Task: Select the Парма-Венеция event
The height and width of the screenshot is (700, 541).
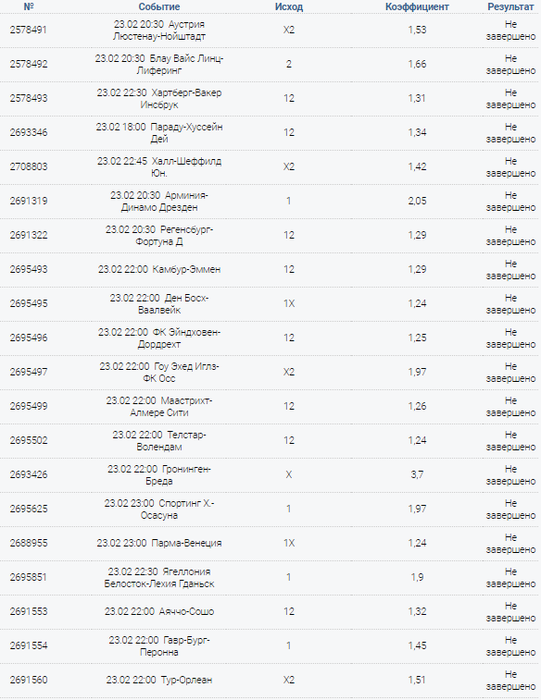Action: (159, 543)
